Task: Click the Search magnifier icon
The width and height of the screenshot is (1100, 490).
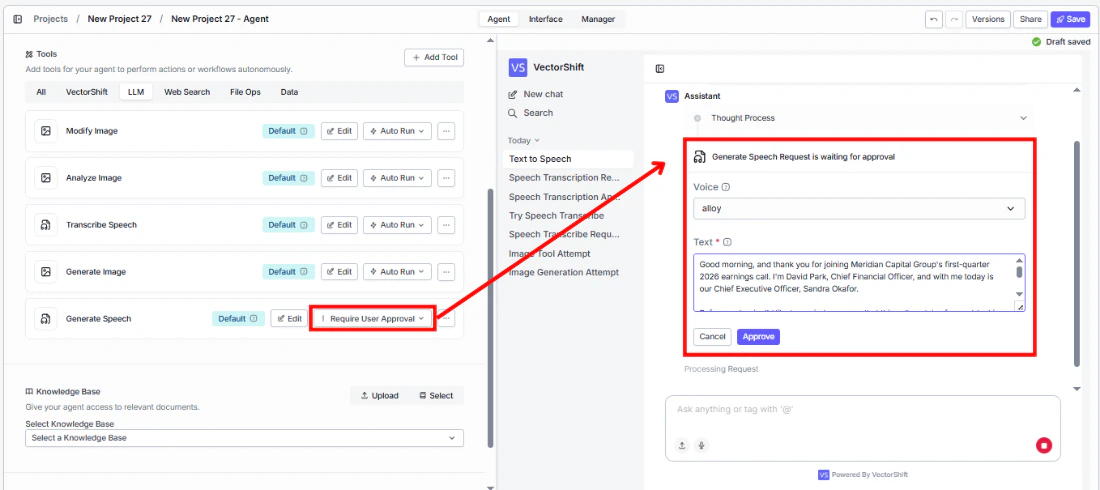Action: 512,113
